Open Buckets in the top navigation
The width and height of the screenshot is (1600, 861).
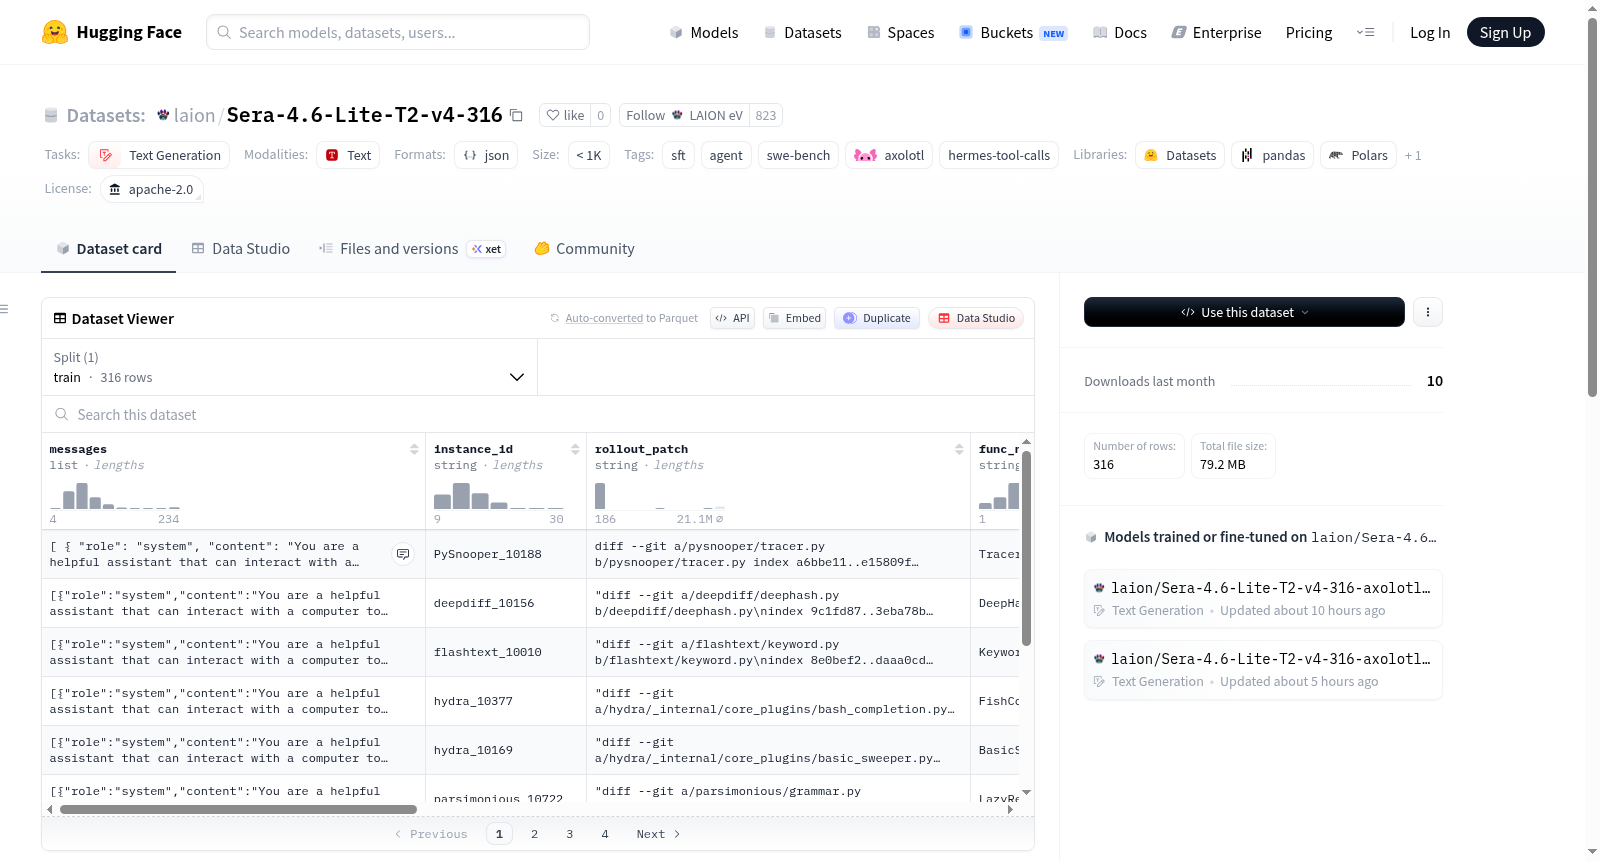1013,32
